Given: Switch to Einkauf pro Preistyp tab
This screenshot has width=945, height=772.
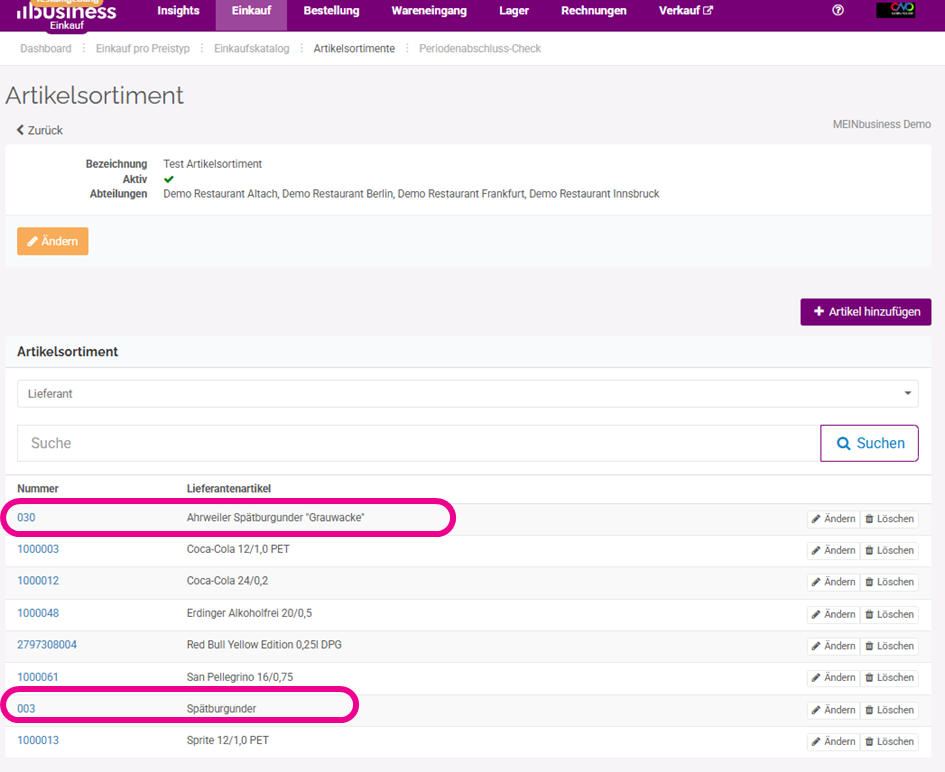Looking at the screenshot, I should coord(143,48).
